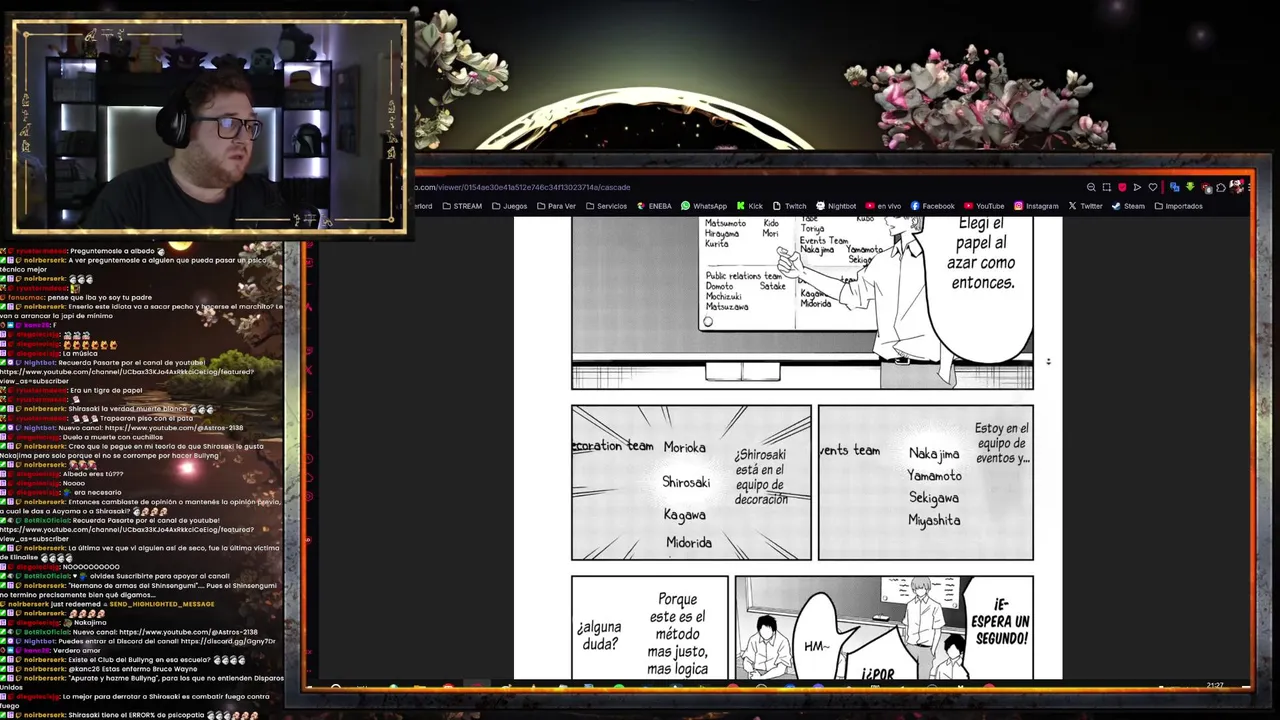Click the '¿alguna duda?' manga panel
Viewport: 1280px width, 720px height.
coord(649,628)
